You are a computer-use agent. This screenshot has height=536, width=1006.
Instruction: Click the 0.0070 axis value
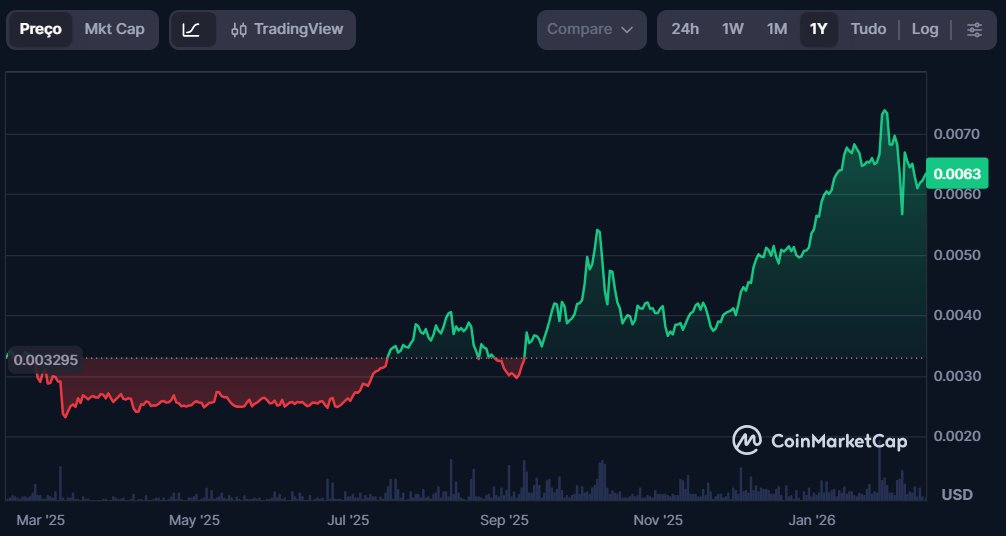[x=957, y=134]
